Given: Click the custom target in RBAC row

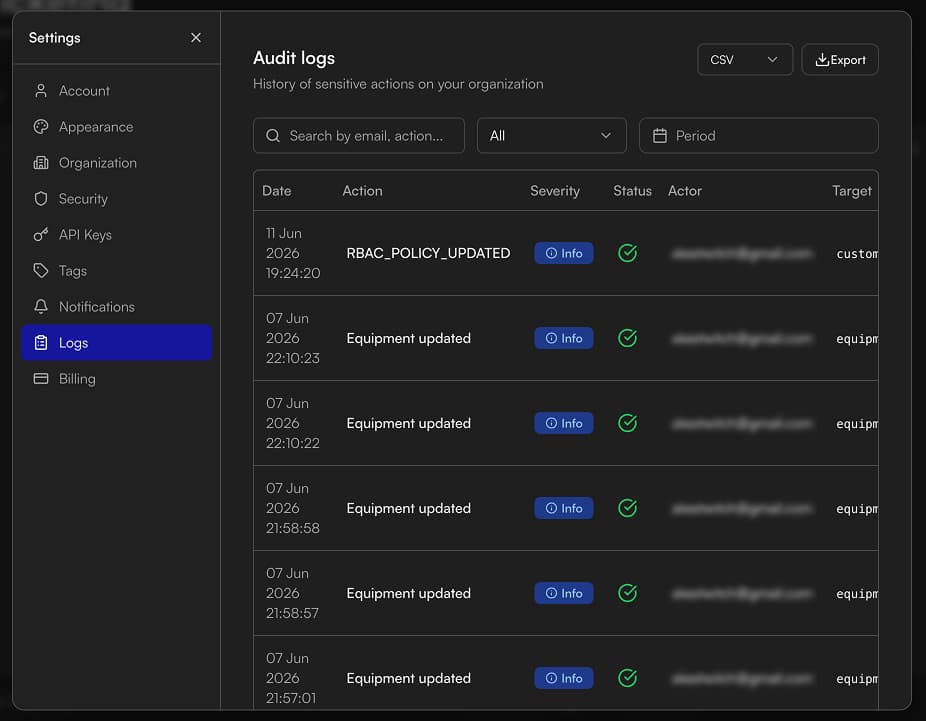Looking at the screenshot, I should [857, 254].
